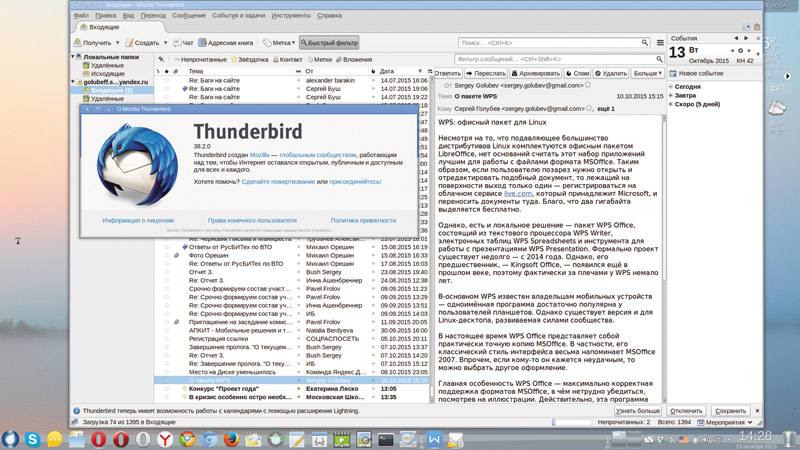Viewport: 800px width, 450px height.
Task: Expand the Больше actions dropdown
Action: pyautogui.click(x=647, y=73)
